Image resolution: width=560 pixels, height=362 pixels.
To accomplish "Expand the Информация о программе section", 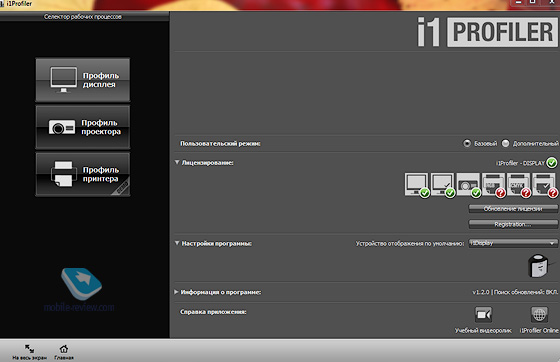I will point(176,292).
